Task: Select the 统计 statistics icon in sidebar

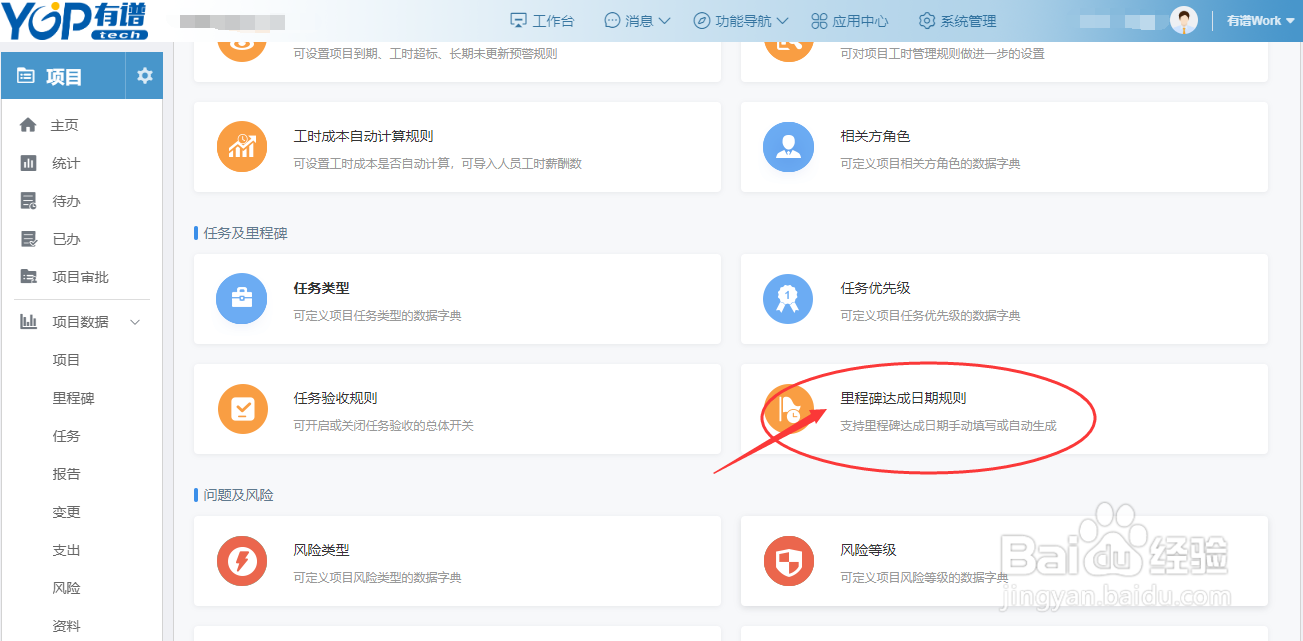Action: [x=28, y=162]
